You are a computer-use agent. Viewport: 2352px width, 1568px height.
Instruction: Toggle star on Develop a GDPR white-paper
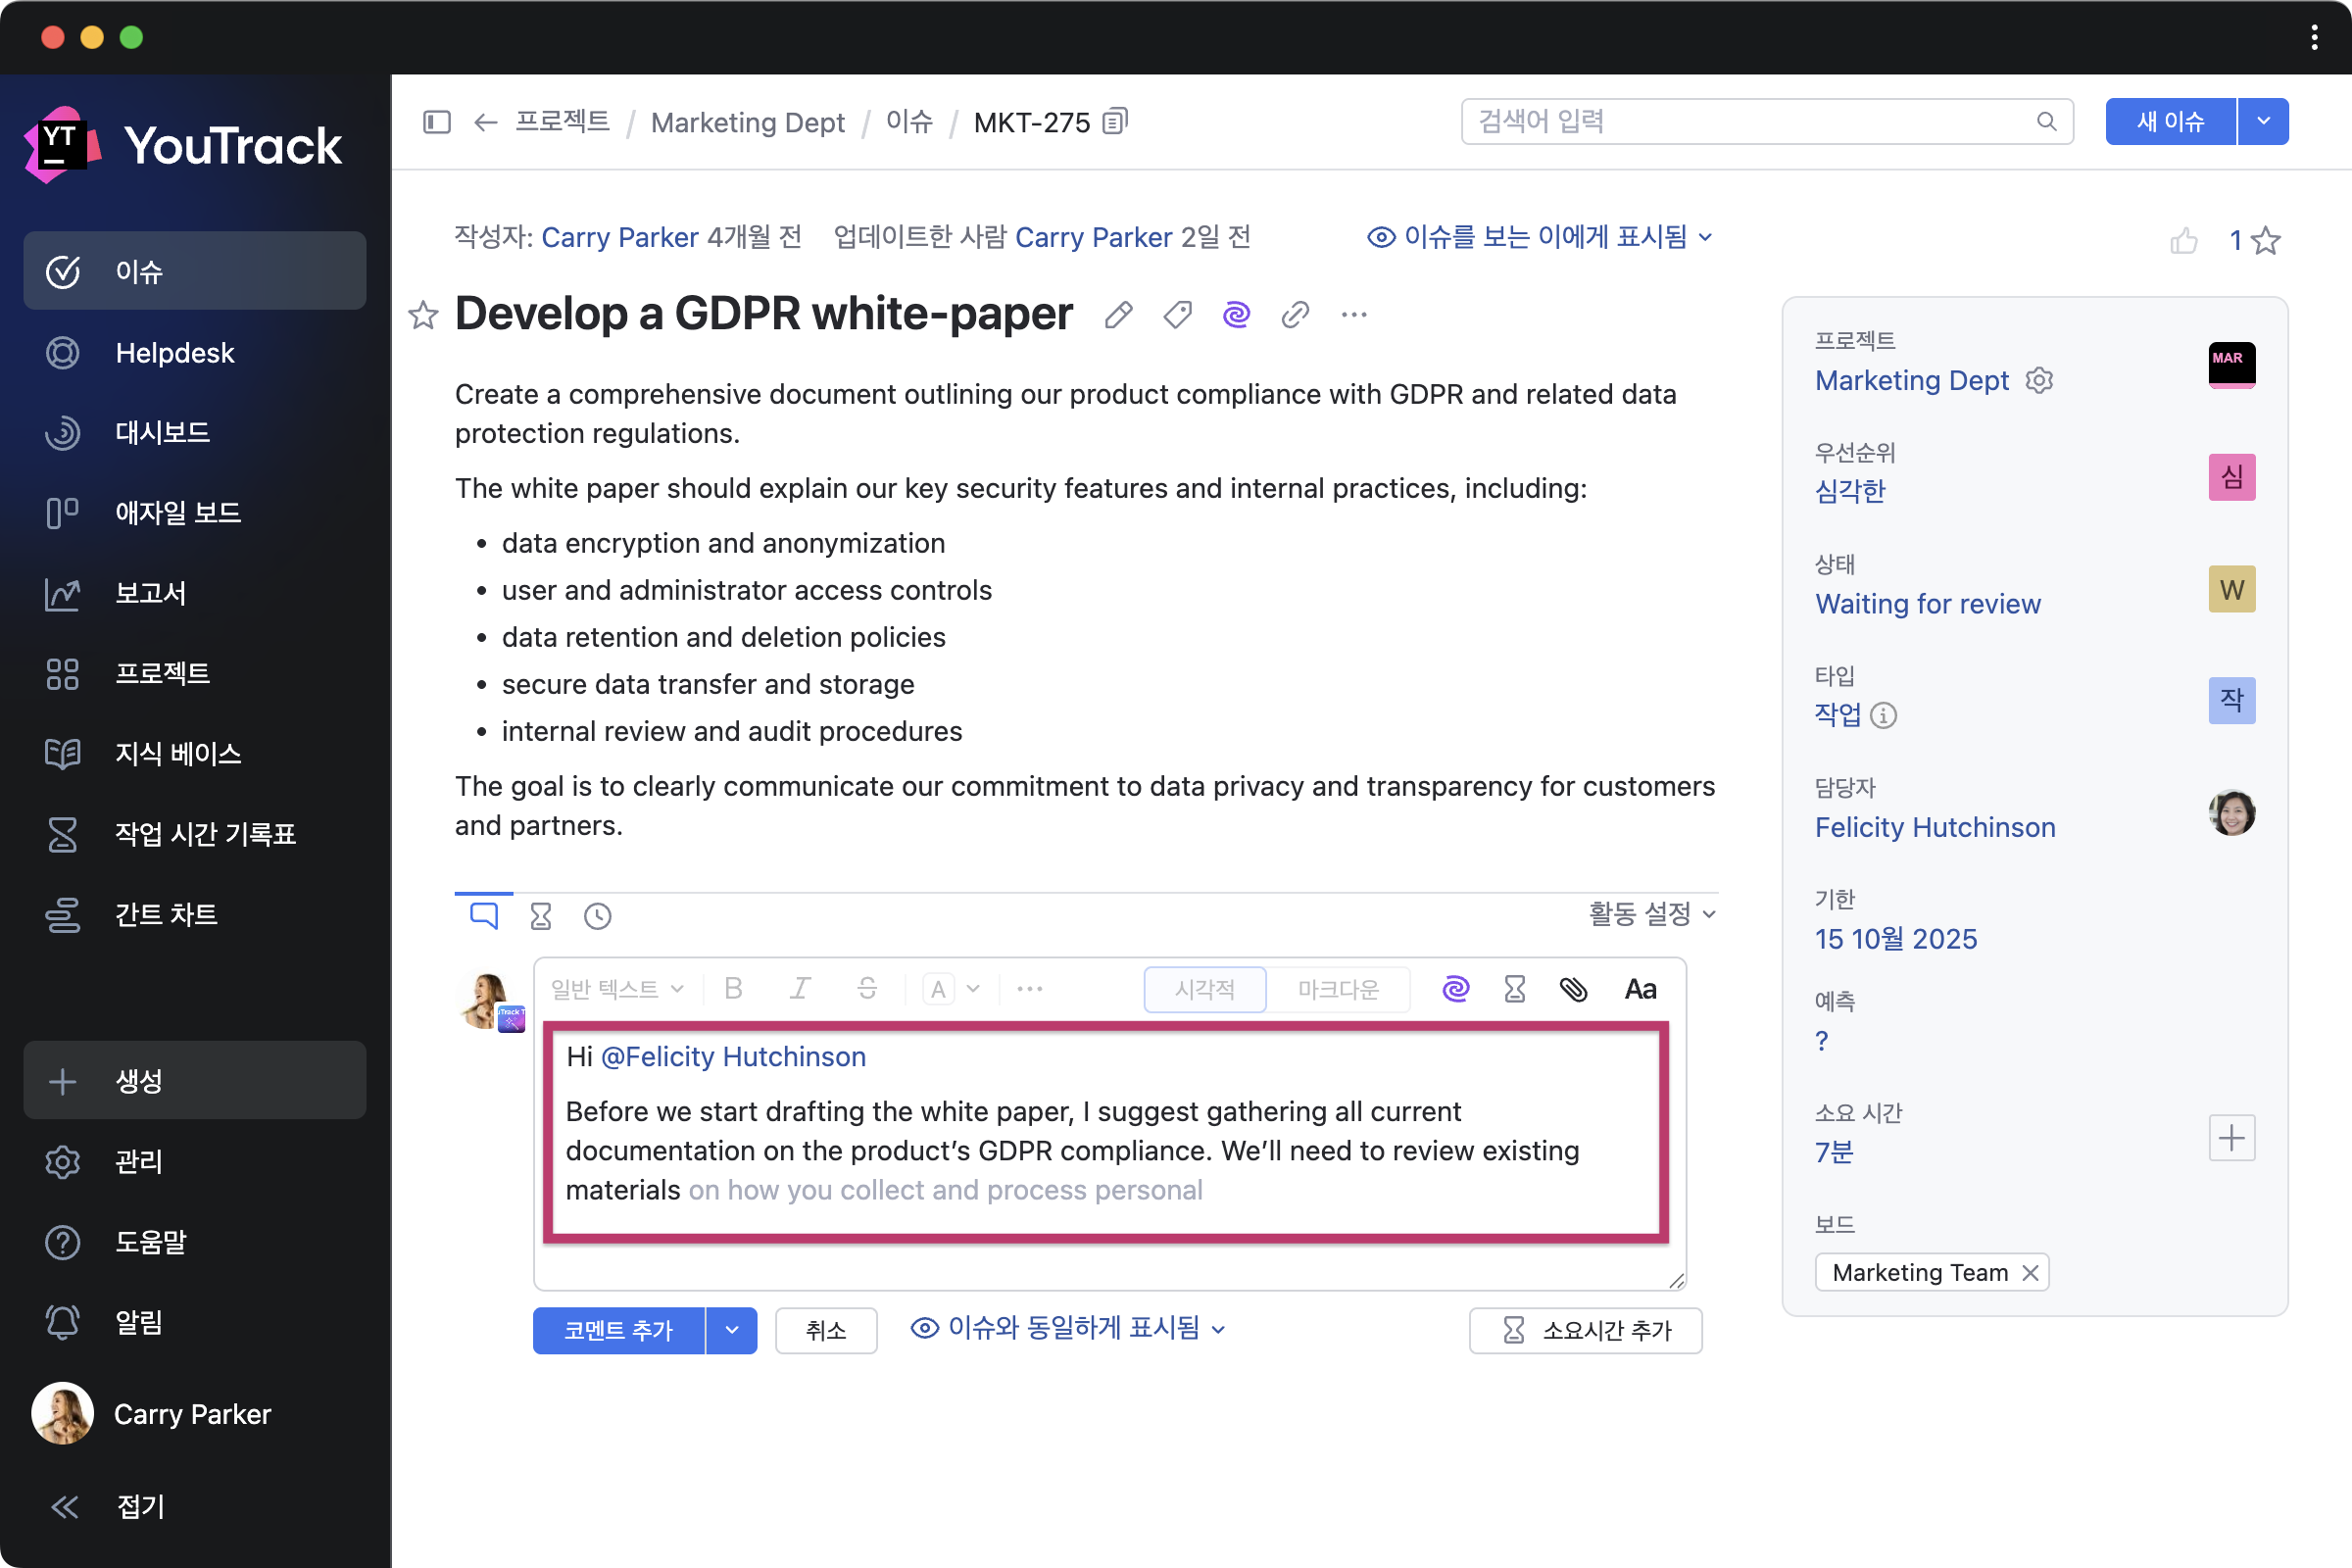(x=423, y=315)
